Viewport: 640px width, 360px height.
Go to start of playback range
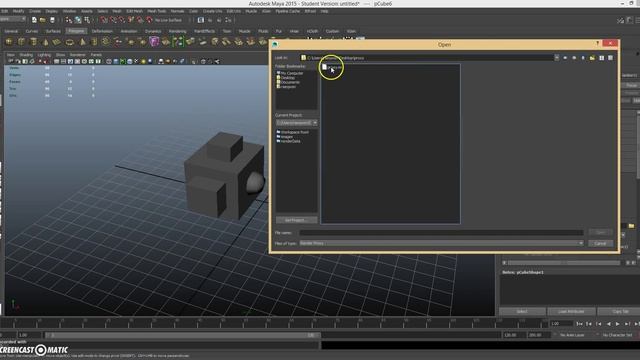pyautogui.click(x=579, y=324)
